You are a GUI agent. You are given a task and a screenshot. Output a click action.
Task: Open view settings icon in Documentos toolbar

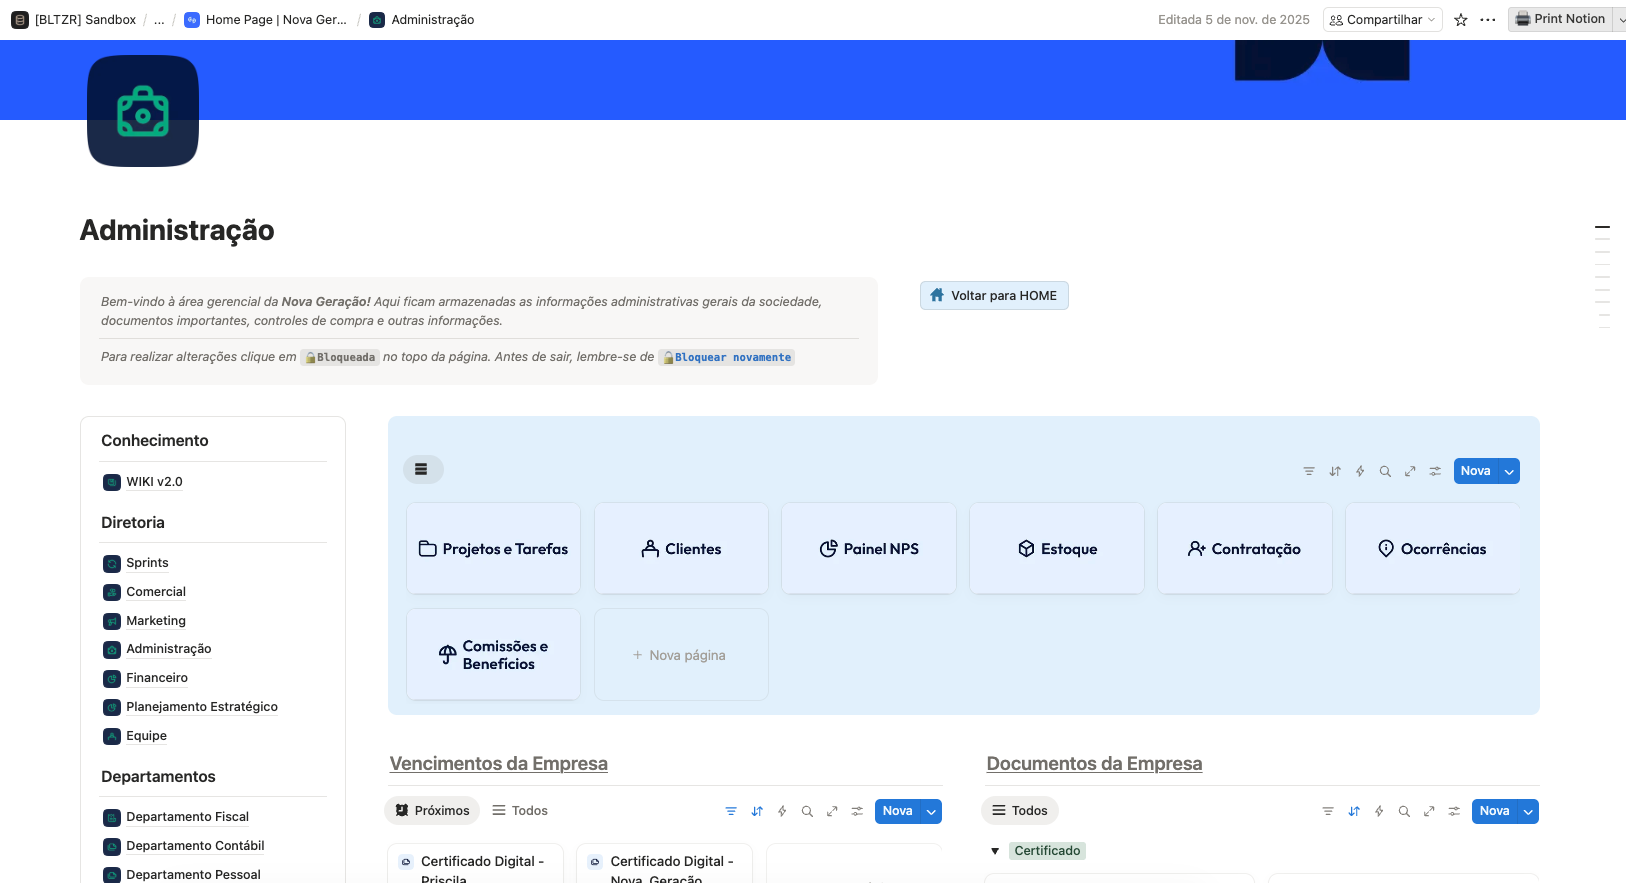click(x=1454, y=811)
